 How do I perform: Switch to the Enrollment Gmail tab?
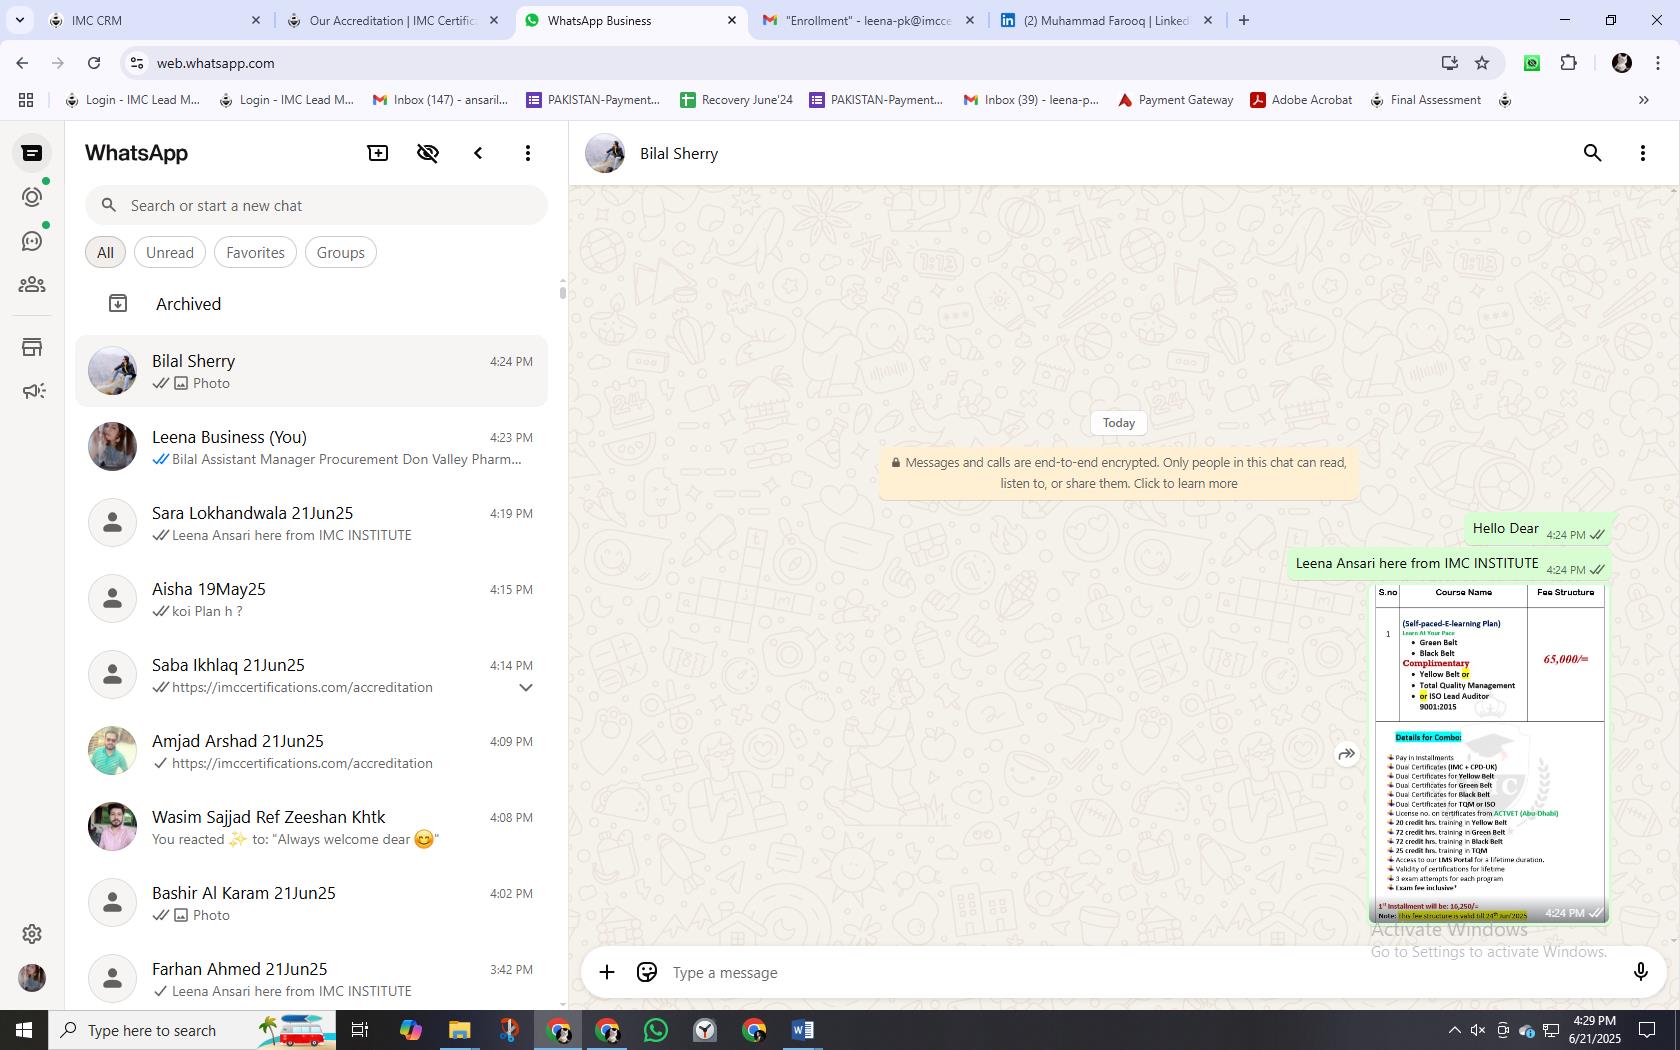click(868, 20)
